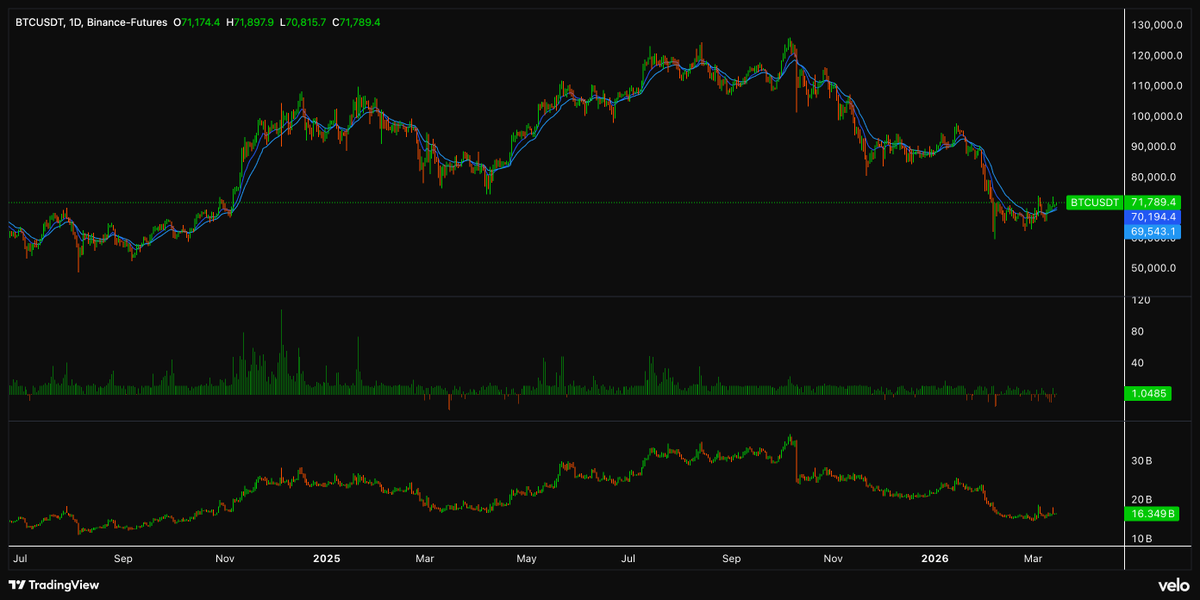The height and width of the screenshot is (600, 1200).
Task: Click the May label on the time axis
Action: click(x=528, y=559)
